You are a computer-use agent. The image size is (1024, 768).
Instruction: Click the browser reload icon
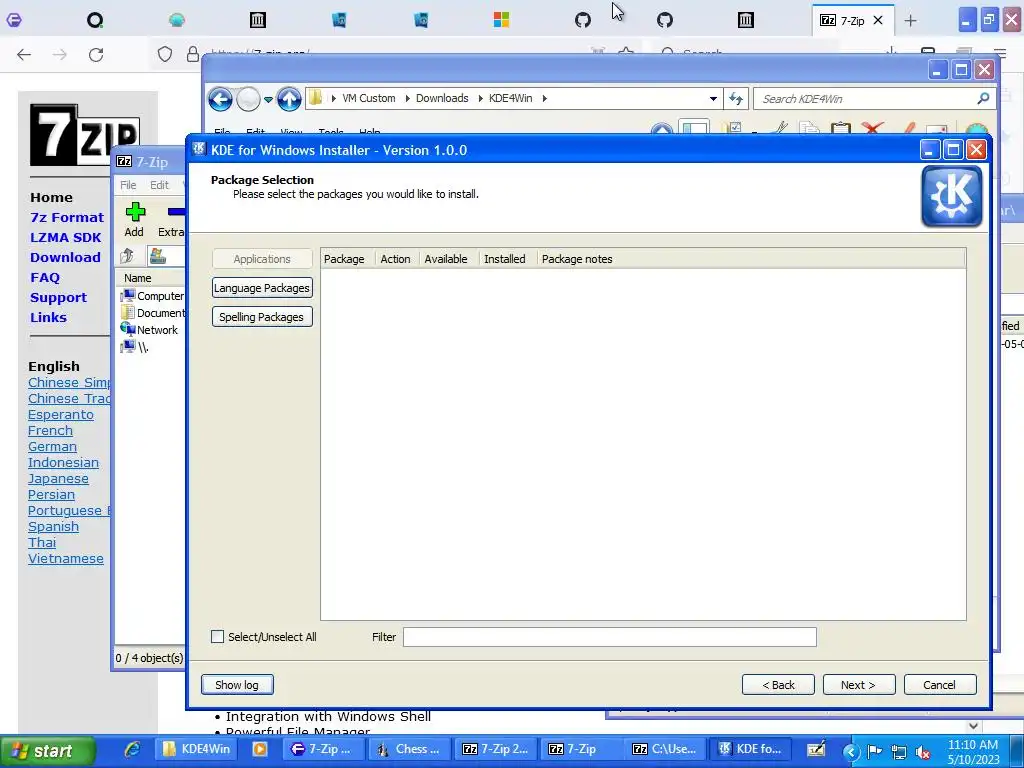(x=96, y=55)
